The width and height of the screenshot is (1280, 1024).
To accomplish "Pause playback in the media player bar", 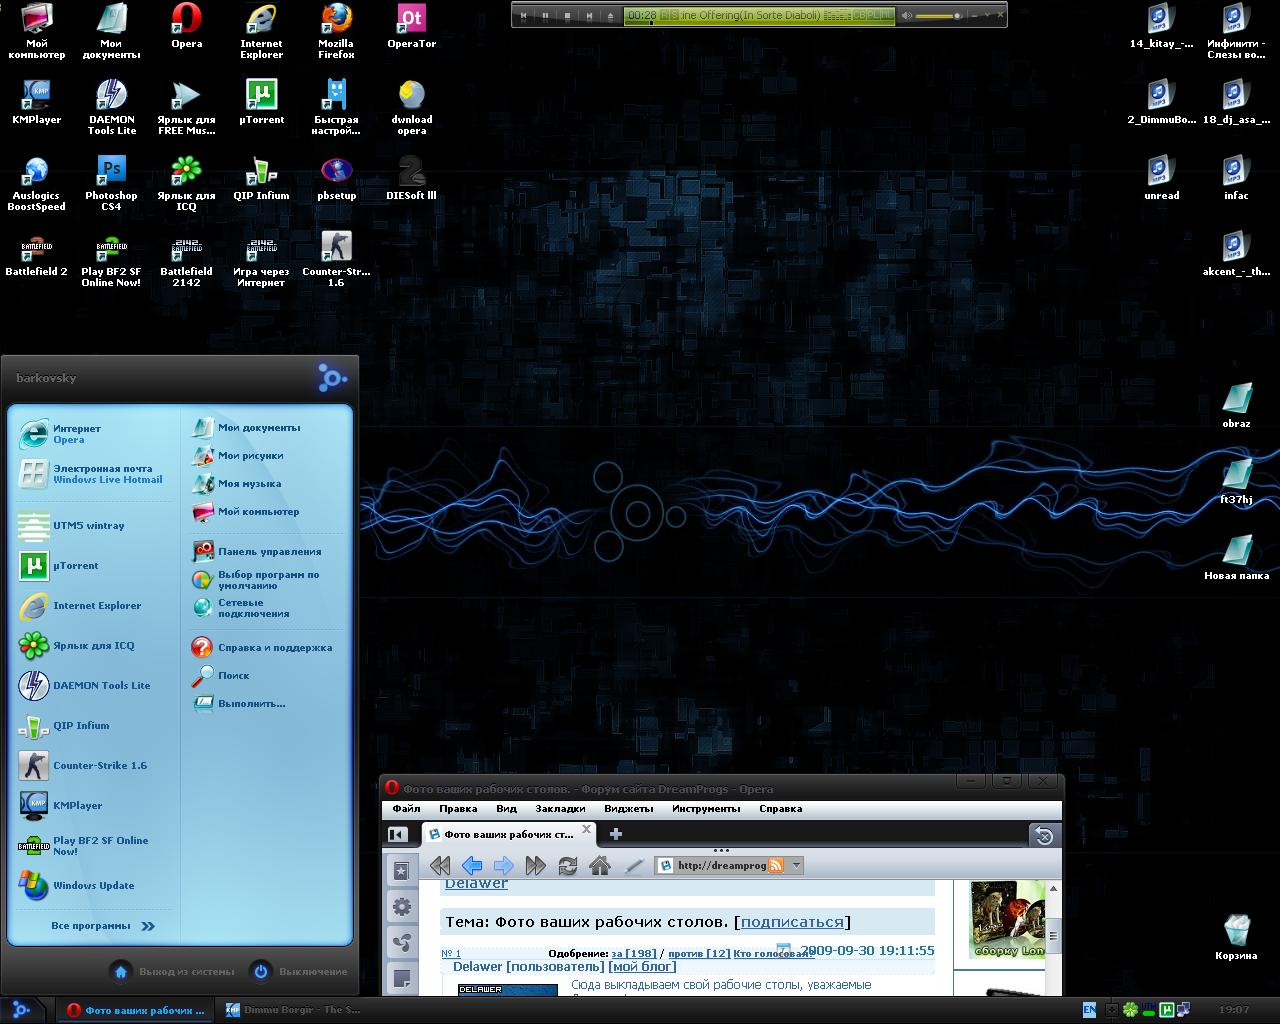I will [545, 16].
